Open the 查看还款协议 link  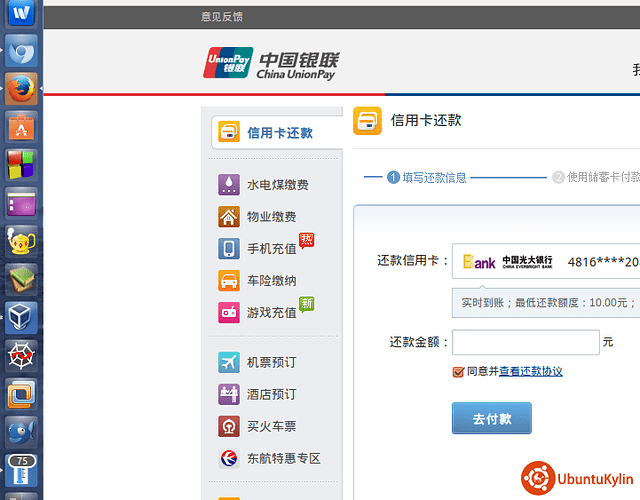pos(531,371)
